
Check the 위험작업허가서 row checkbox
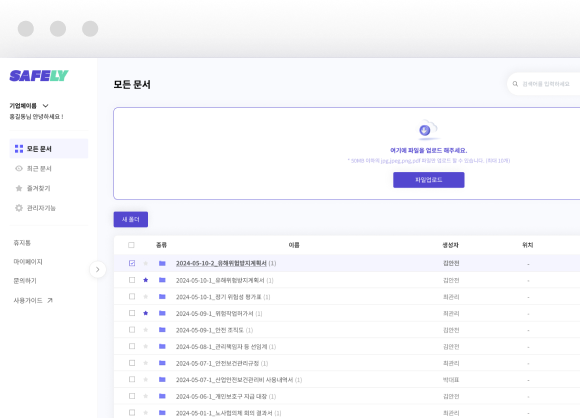[x=132, y=313]
